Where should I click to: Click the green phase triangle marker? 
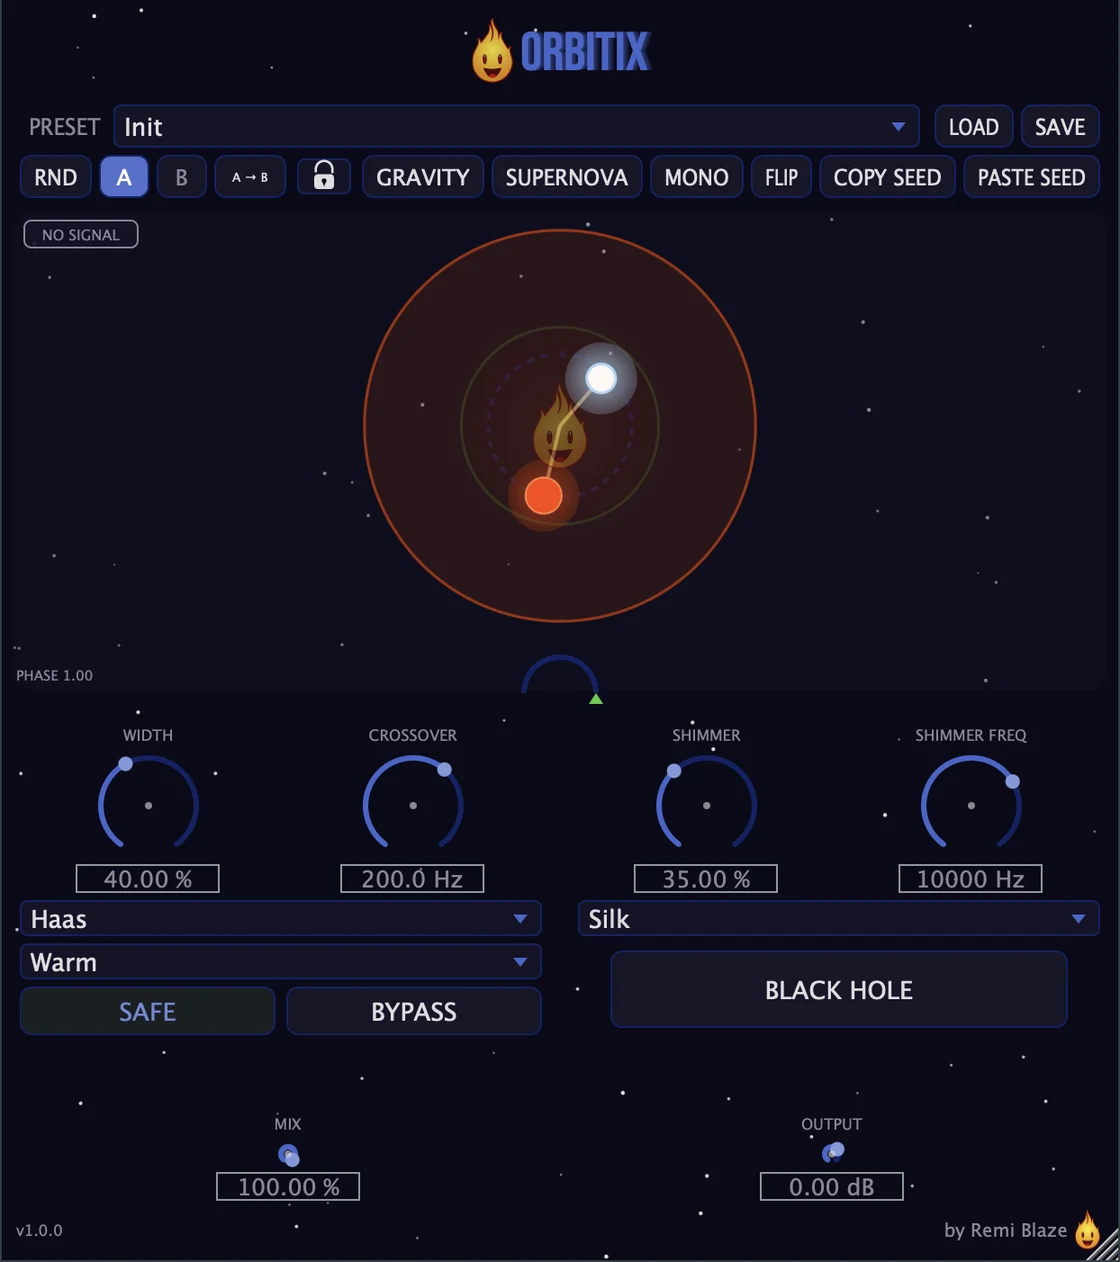pos(596,699)
